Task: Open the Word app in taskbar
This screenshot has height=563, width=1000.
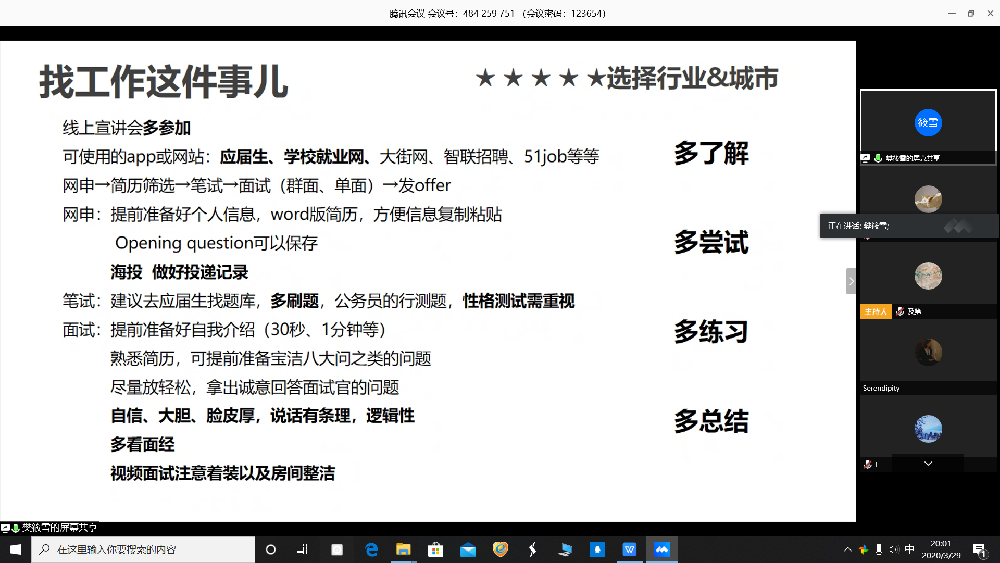Action: 629,549
